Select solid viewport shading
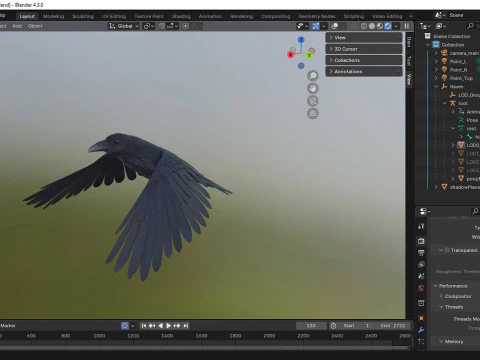The height and width of the screenshot is (360, 480). click(372, 26)
